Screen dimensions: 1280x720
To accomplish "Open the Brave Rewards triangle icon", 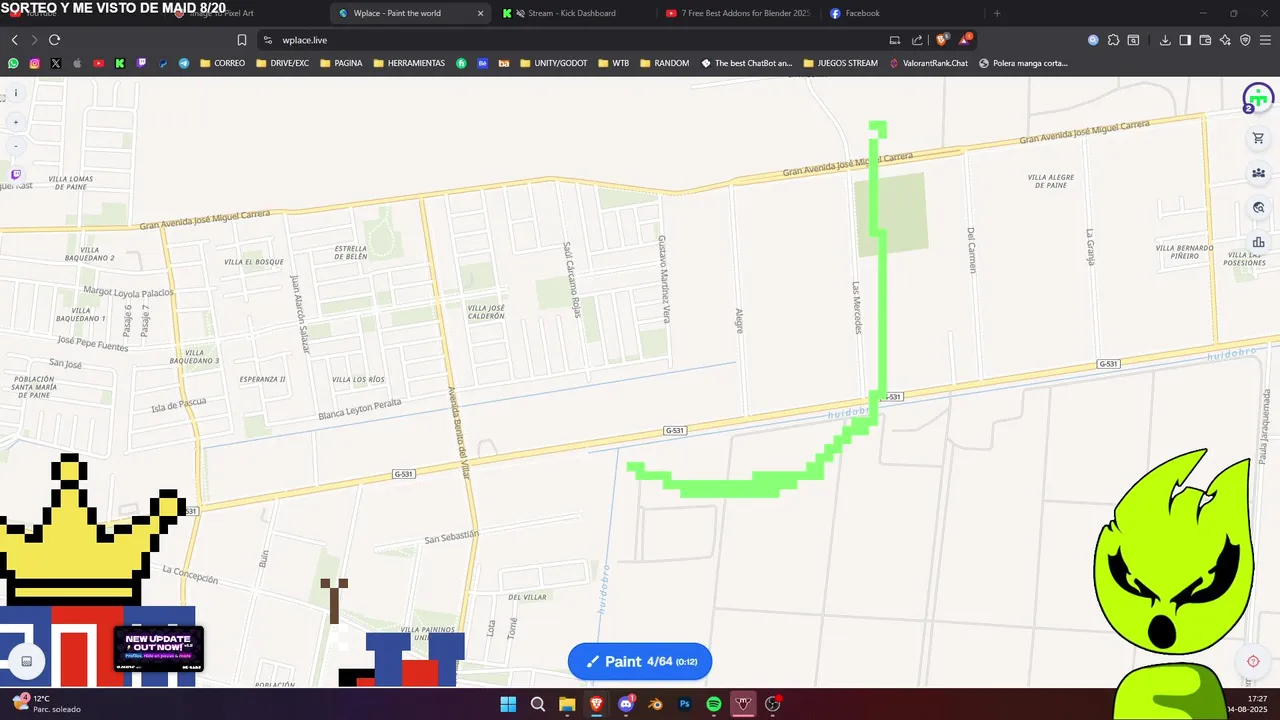I will pos(965,40).
